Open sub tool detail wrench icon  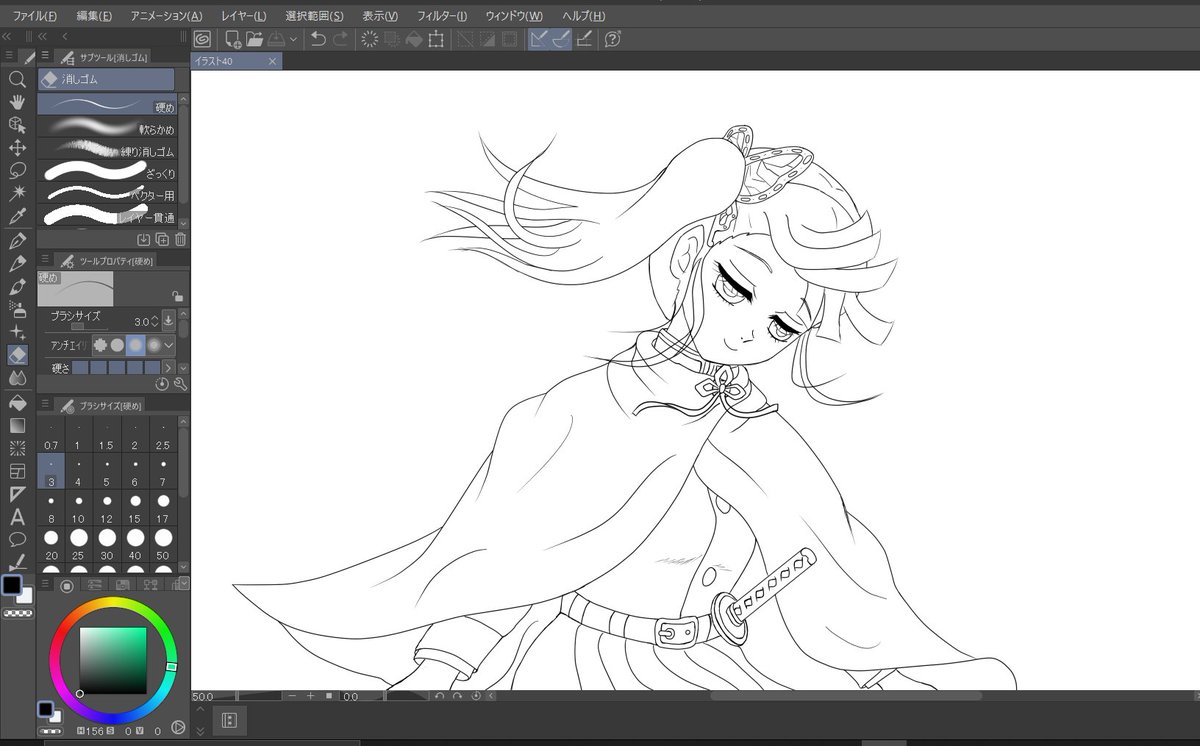pyautogui.click(x=180, y=383)
